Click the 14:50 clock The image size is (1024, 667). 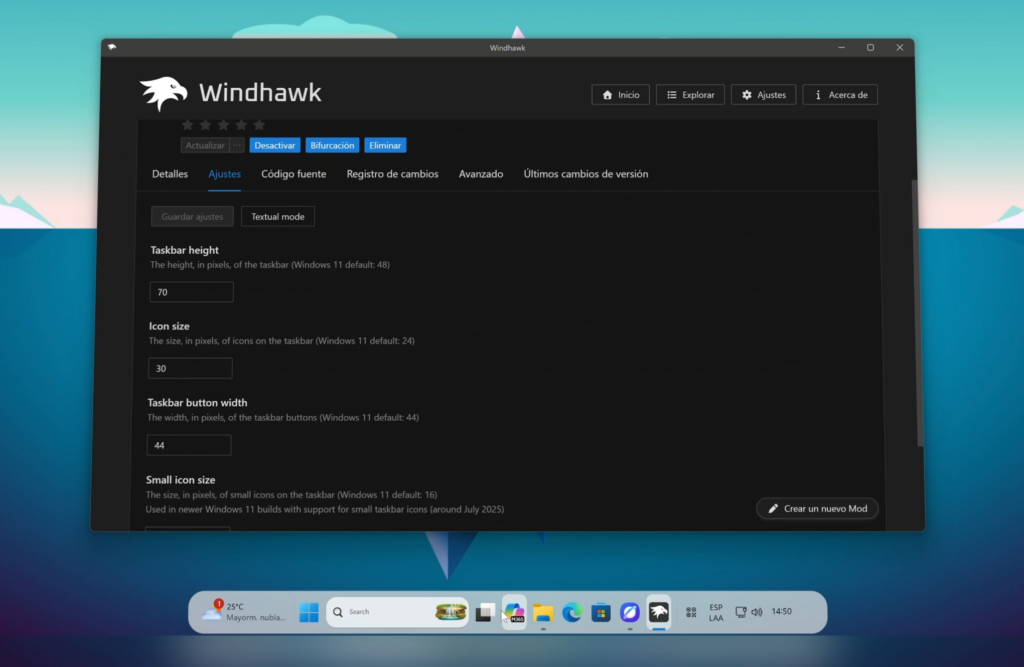point(782,611)
